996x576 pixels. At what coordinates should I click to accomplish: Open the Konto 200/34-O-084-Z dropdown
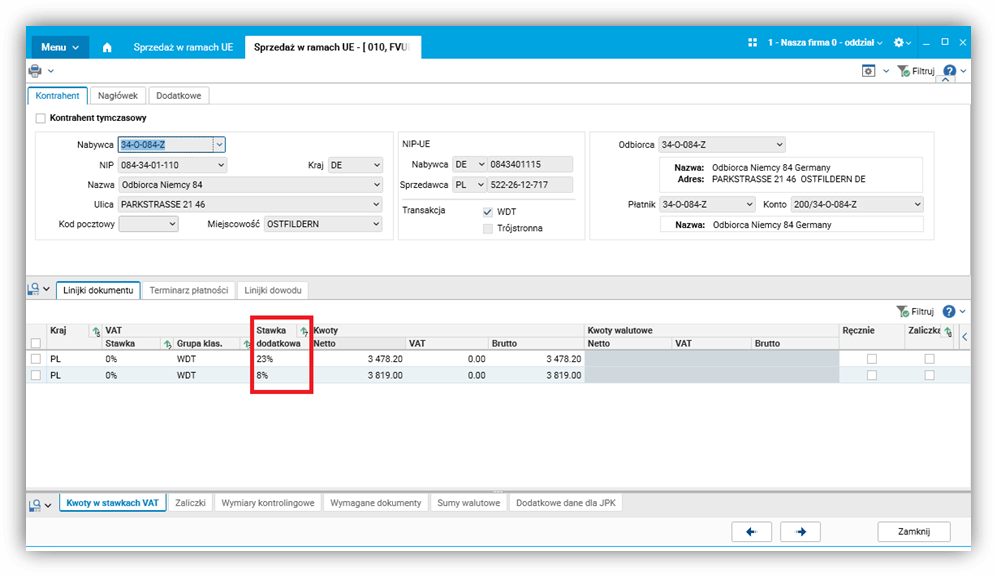pos(917,204)
